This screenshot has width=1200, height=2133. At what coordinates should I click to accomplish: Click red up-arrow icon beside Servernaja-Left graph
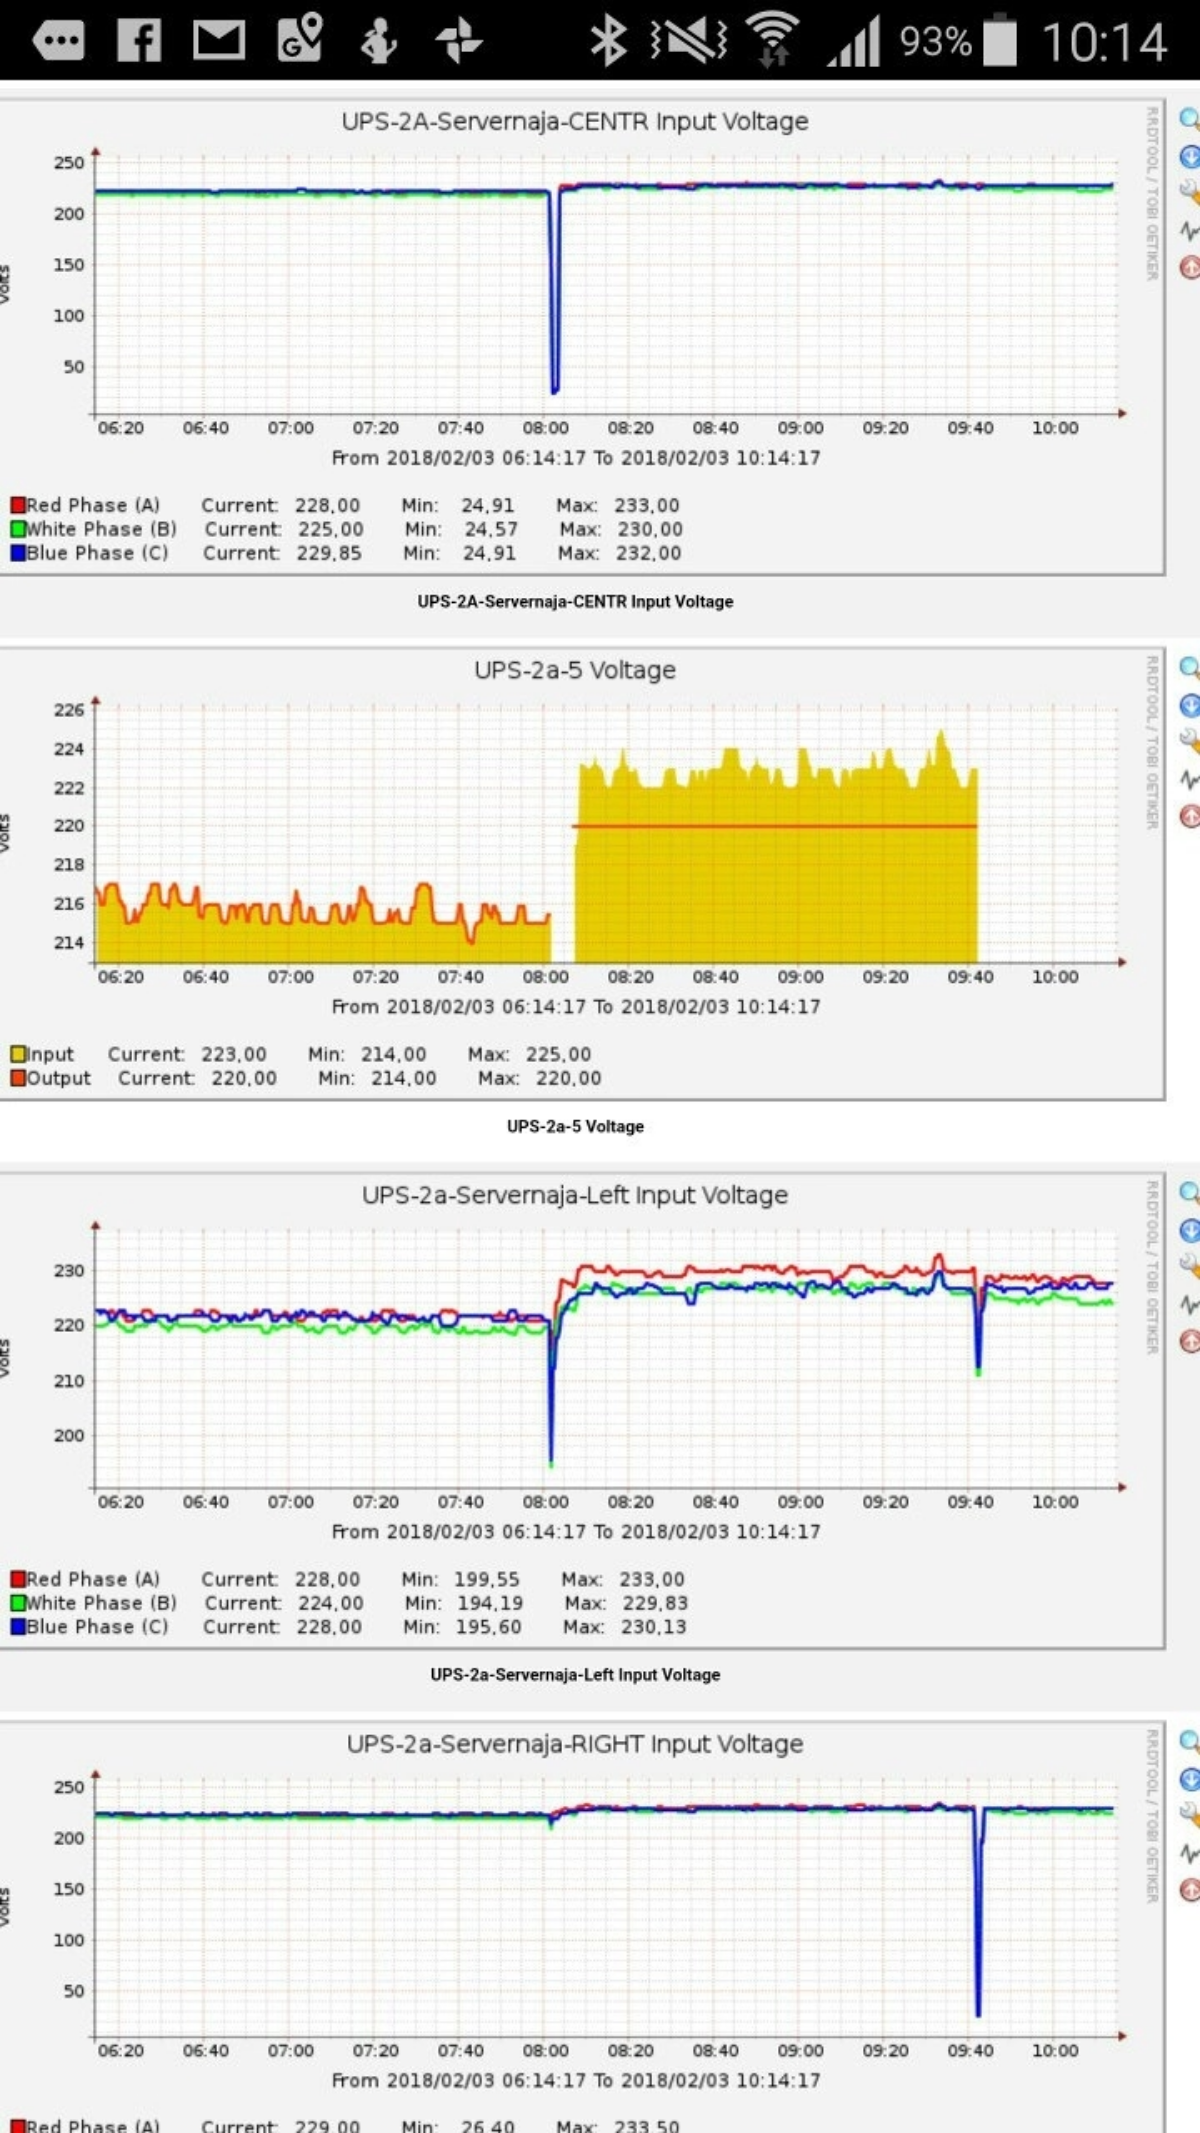(1189, 1341)
